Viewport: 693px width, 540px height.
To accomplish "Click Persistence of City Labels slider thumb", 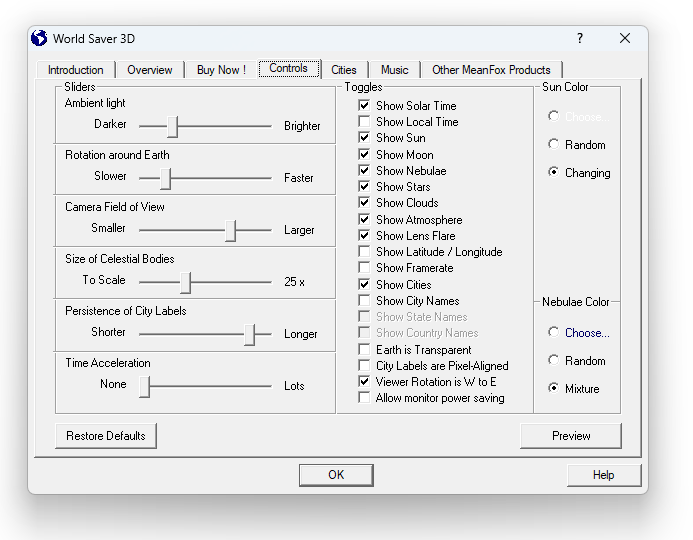I will [250, 335].
